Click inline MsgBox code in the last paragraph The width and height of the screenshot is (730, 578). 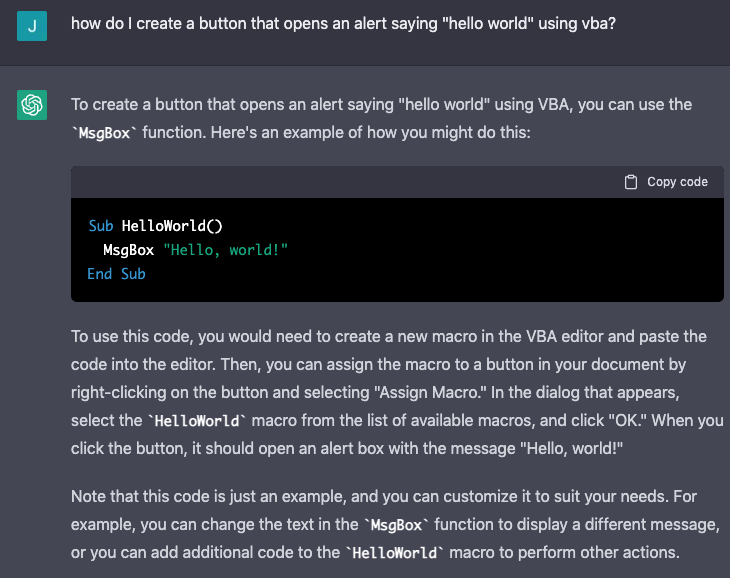pos(396,525)
